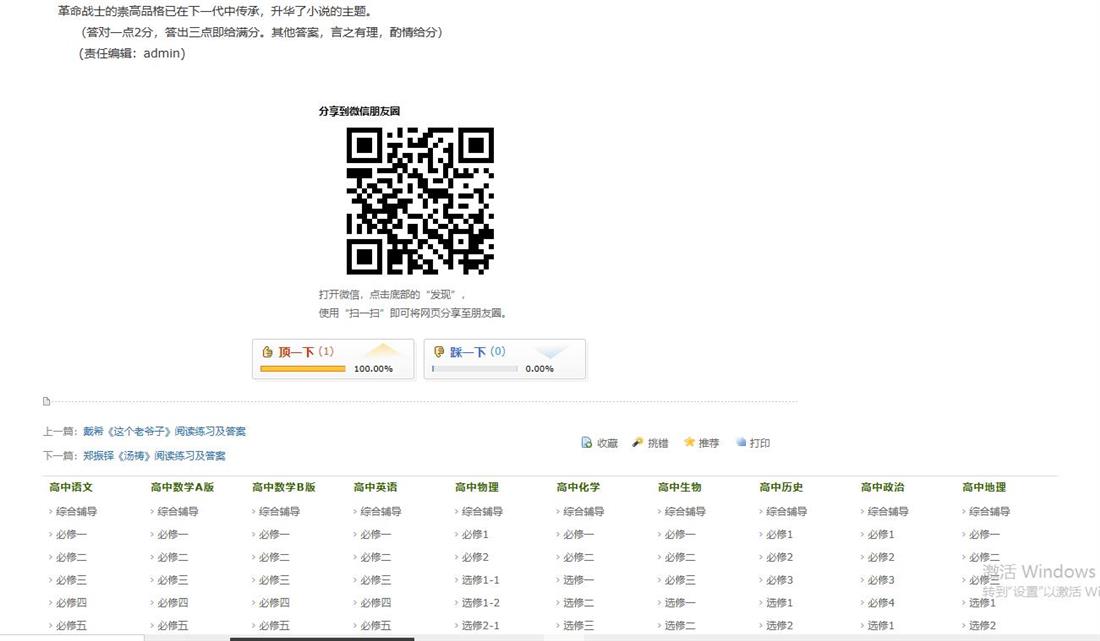
Task: Select 必修一 under 高中地理
Action: coord(984,534)
